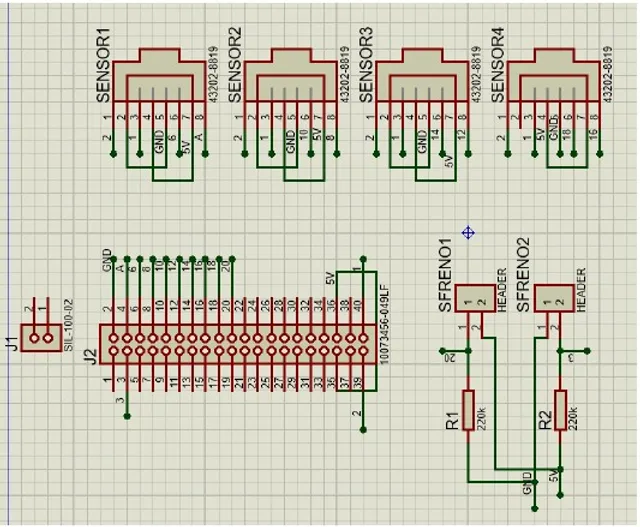Click the SFRENO1 header component
The height and width of the screenshot is (527, 640).
tap(472, 298)
